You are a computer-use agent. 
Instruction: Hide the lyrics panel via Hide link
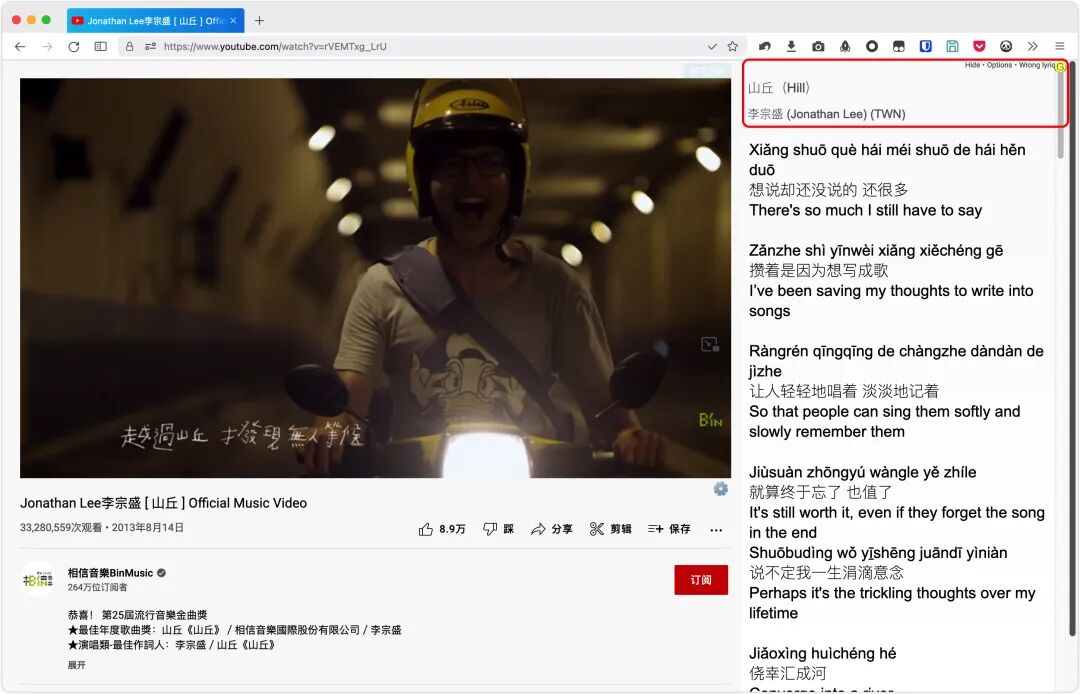pyautogui.click(x=972, y=65)
